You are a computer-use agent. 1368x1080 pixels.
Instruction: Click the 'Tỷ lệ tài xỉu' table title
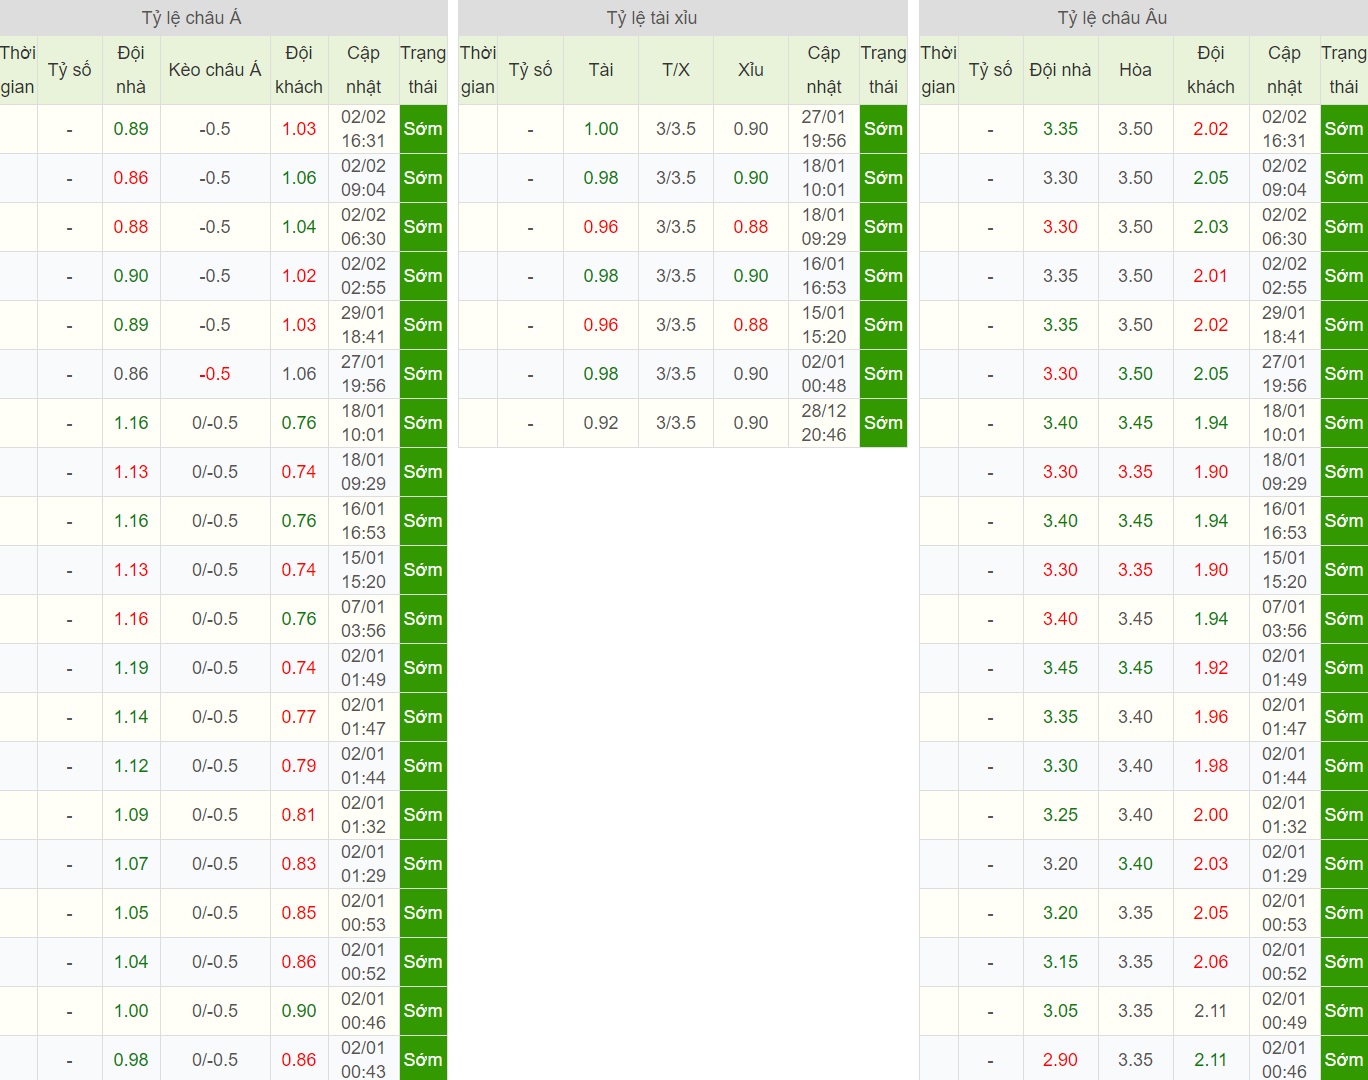tap(652, 18)
